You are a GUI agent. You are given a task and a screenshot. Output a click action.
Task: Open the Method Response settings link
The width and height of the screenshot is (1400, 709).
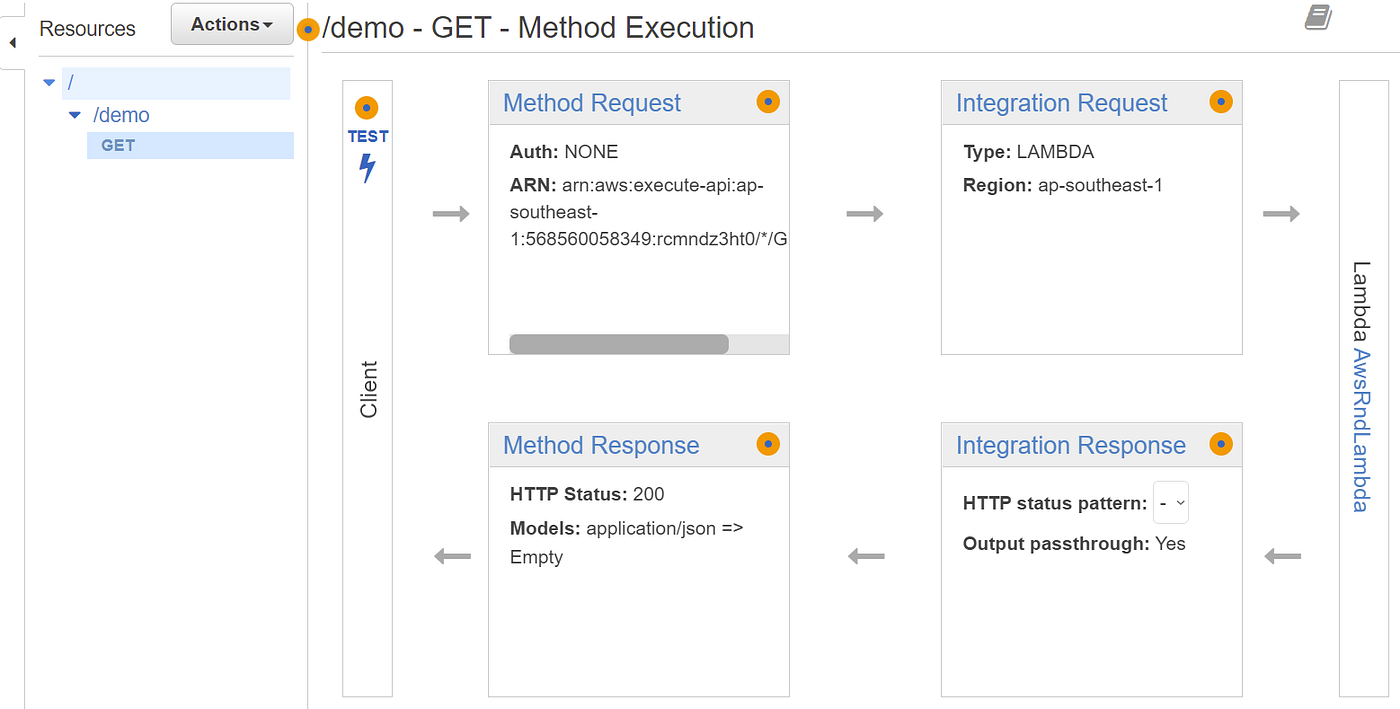[601, 445]
